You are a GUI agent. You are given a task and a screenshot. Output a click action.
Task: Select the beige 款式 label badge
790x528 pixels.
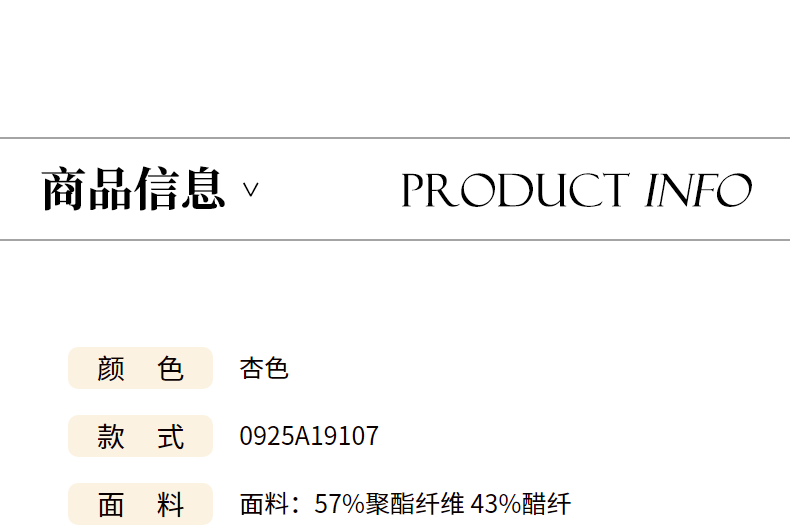pos(141,436)
